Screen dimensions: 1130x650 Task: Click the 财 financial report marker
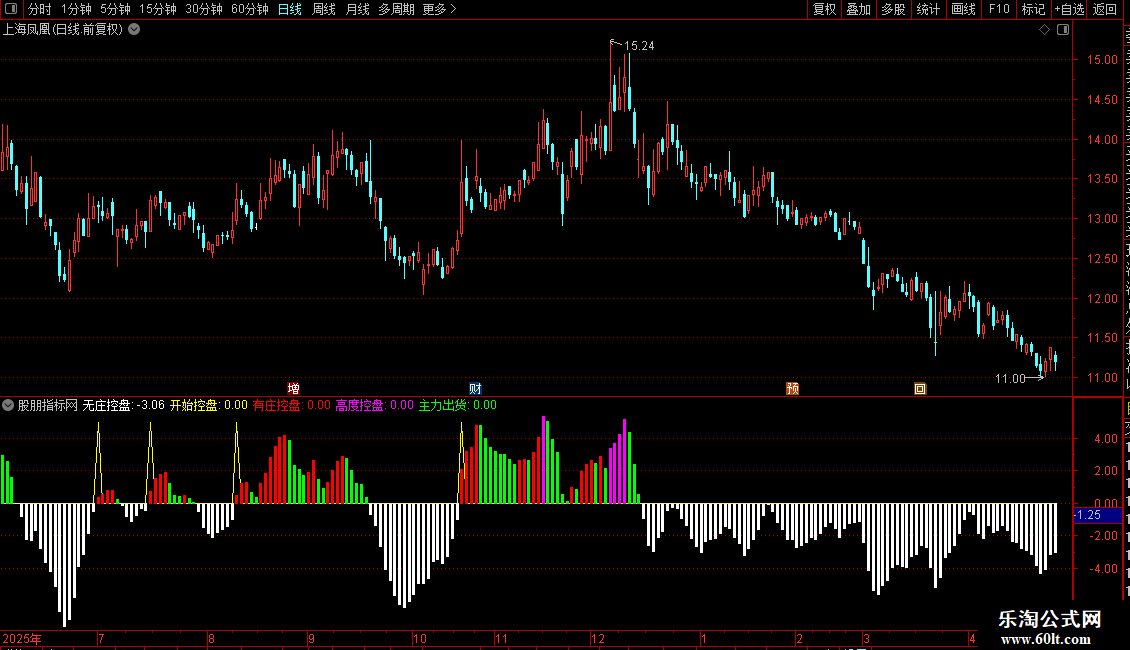pyautogui.click(x=476, y=388)
